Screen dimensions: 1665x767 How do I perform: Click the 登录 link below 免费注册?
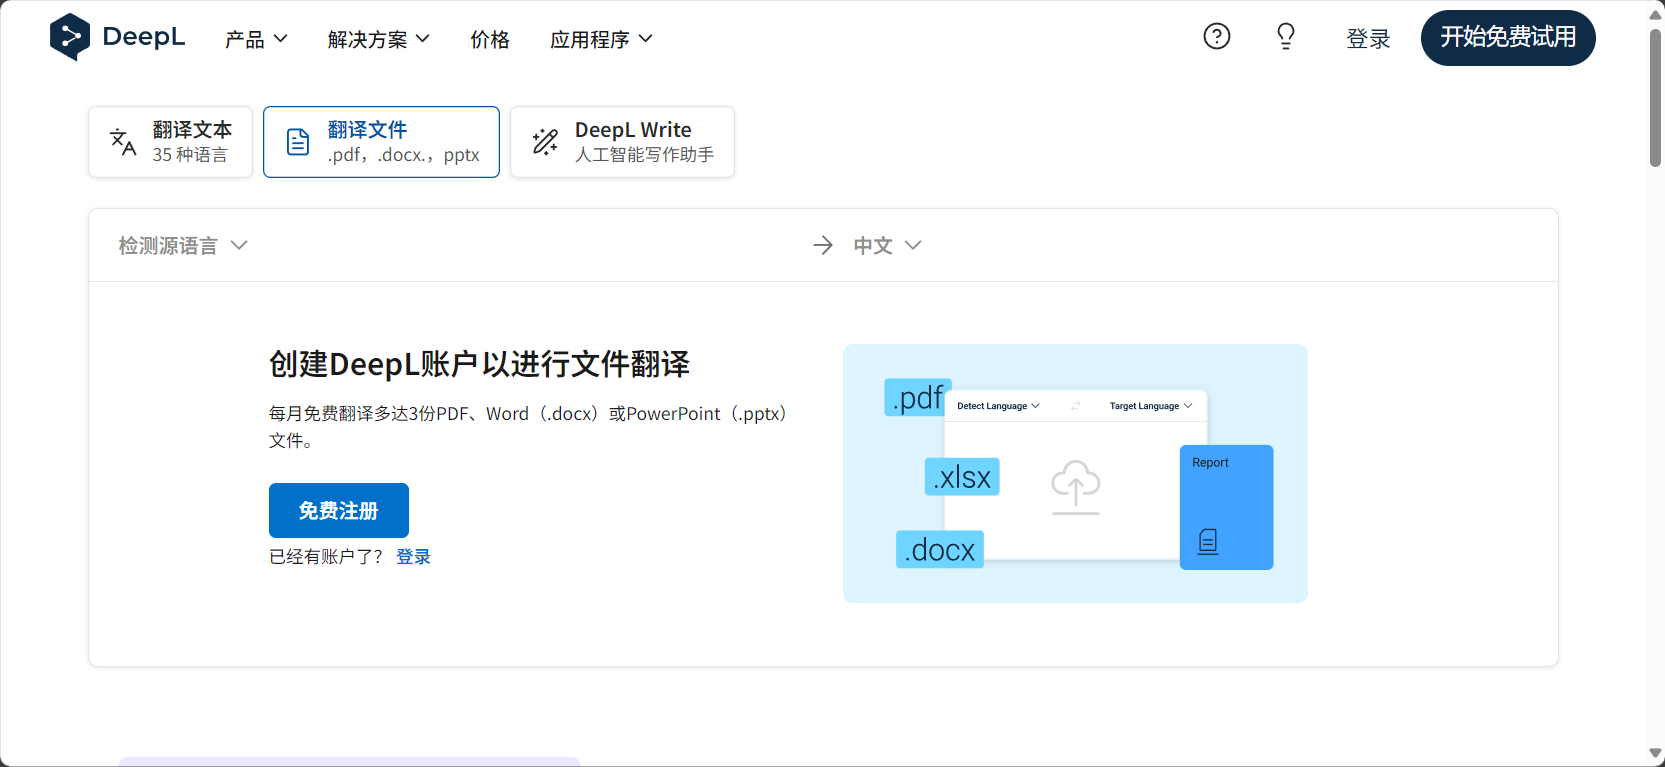click(x=413, y=557)
